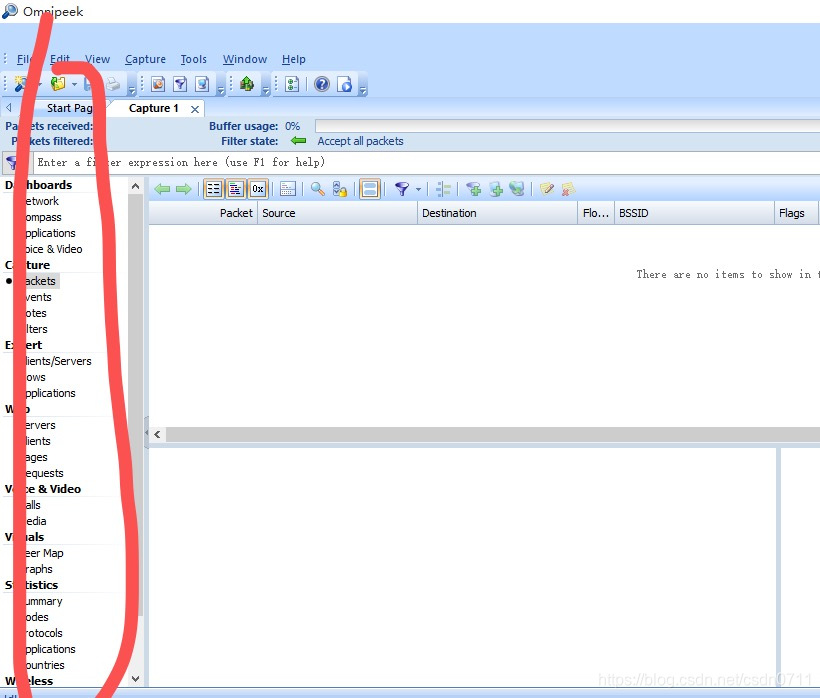Expand first toolbar overflow options arrow

(132, 91)
